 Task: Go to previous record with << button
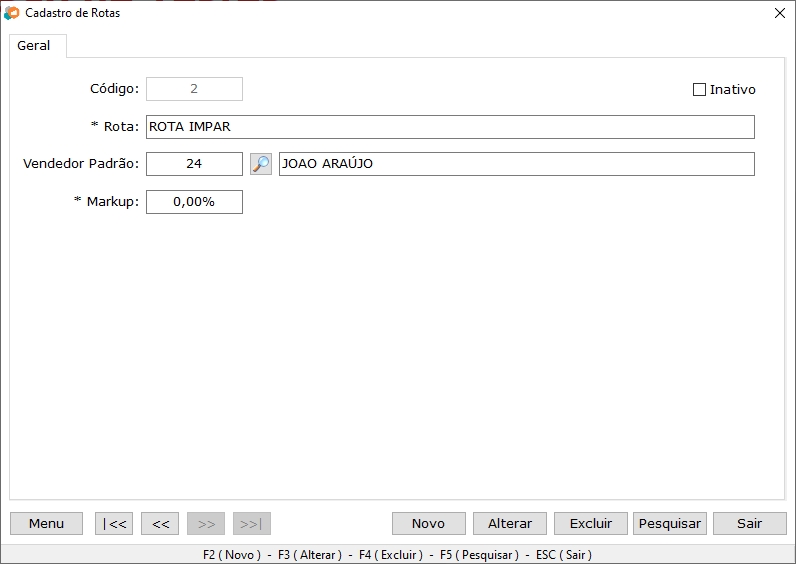coord(160,523)
